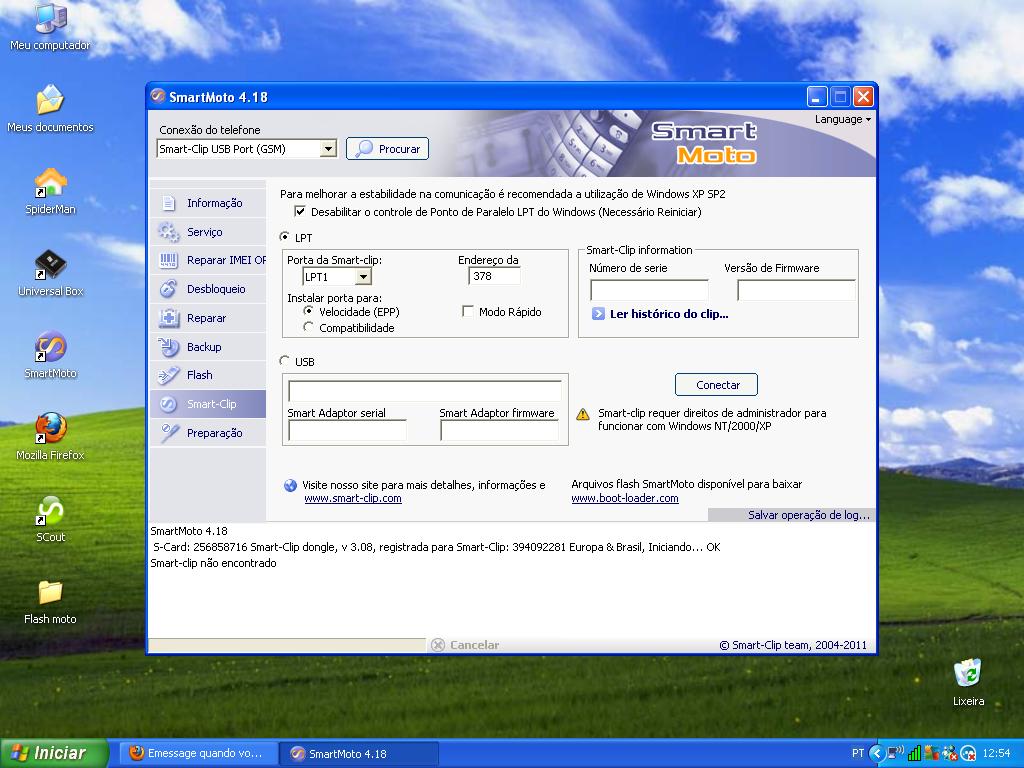Viewport: 1024px width, 768px height.
Task: Select the Serviço gears icon in sidebar
Action: (x=168, y=232)
